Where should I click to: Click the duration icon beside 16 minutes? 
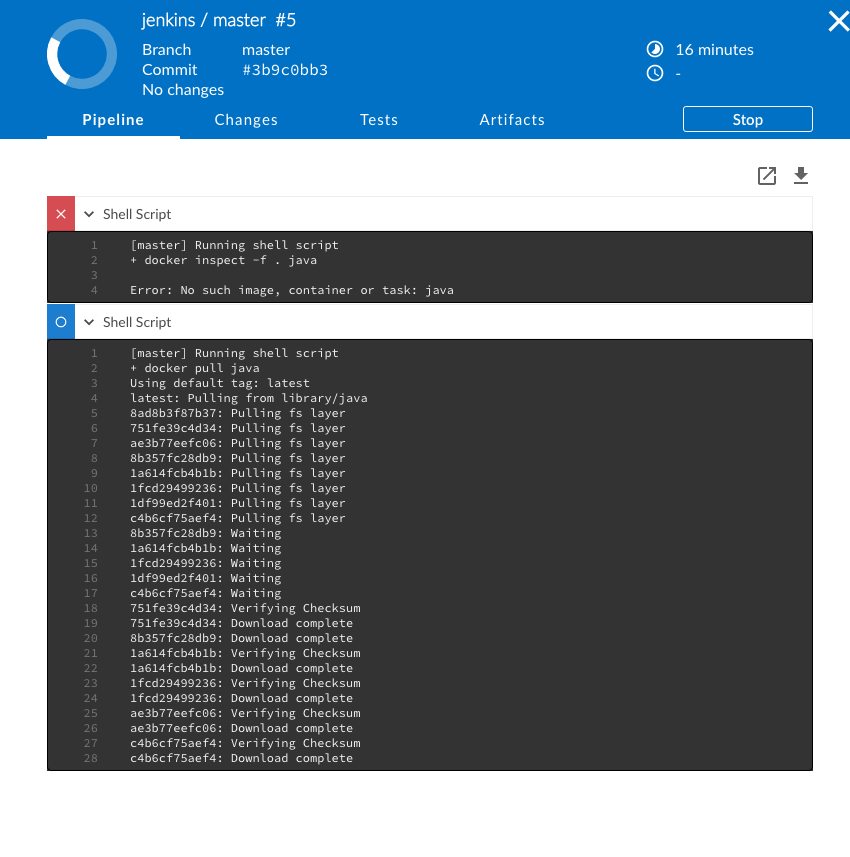pyautogui.click(x=655, y=49)
